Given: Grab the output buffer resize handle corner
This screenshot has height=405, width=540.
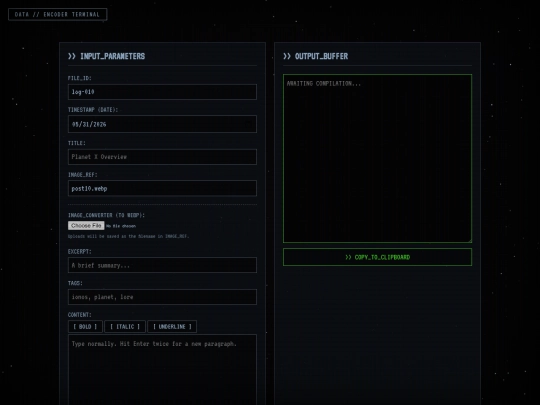Looking at the screenshot, I should (x=470, y=240).
